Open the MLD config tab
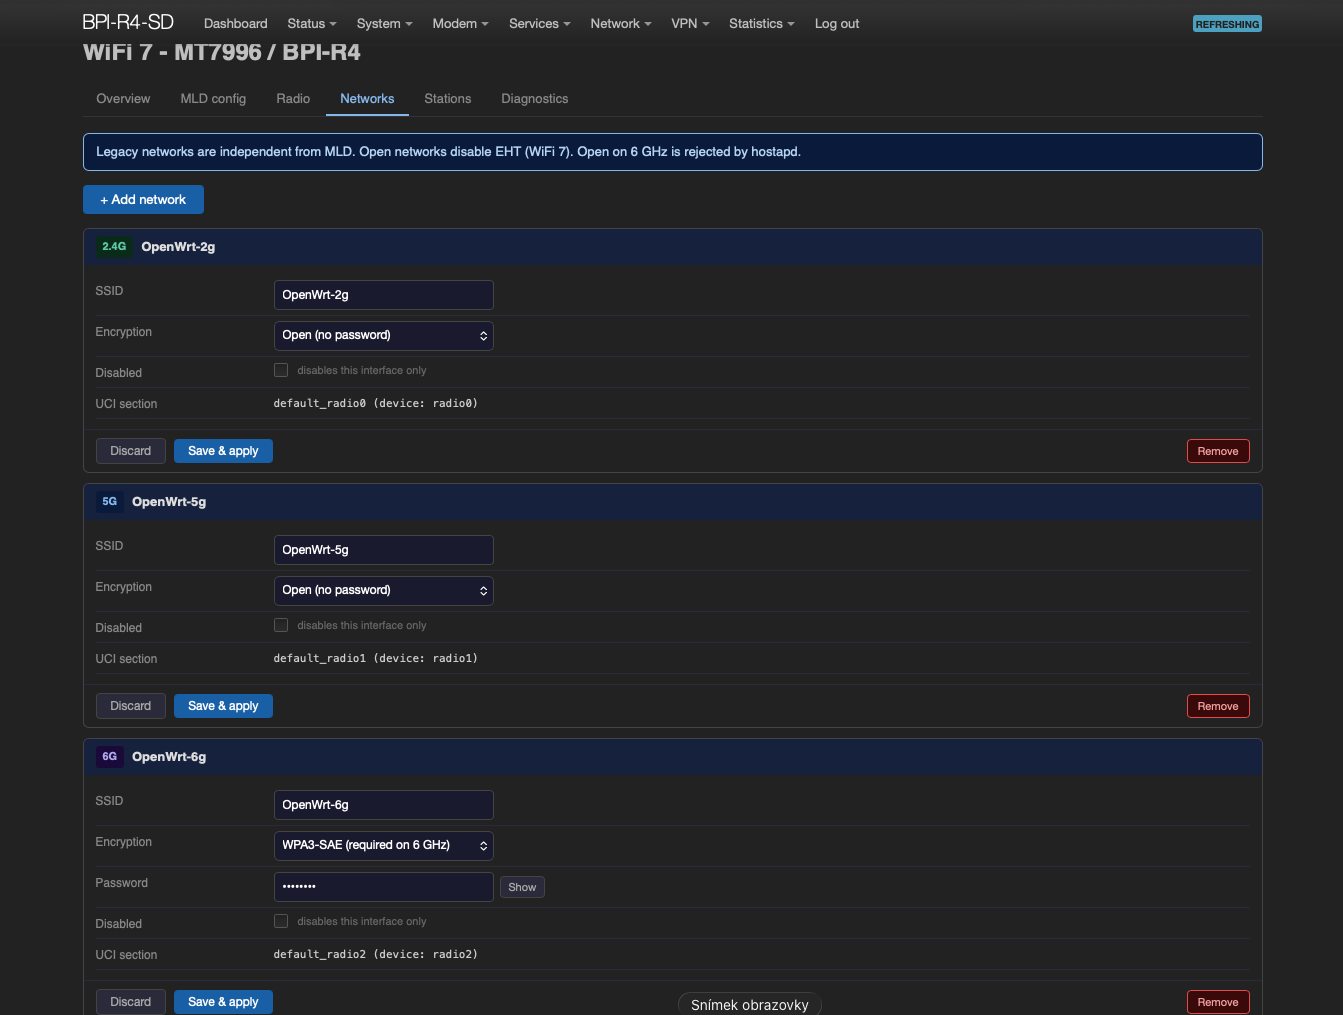This screenshot has height=1015, width=1343. pyautogui.click(x=213, y=98)
